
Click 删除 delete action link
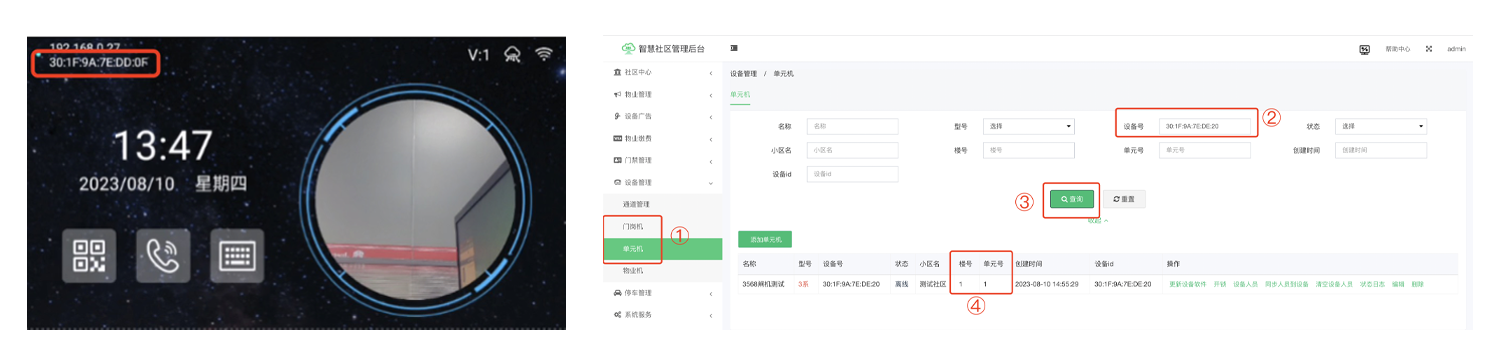pos(1418,285)
